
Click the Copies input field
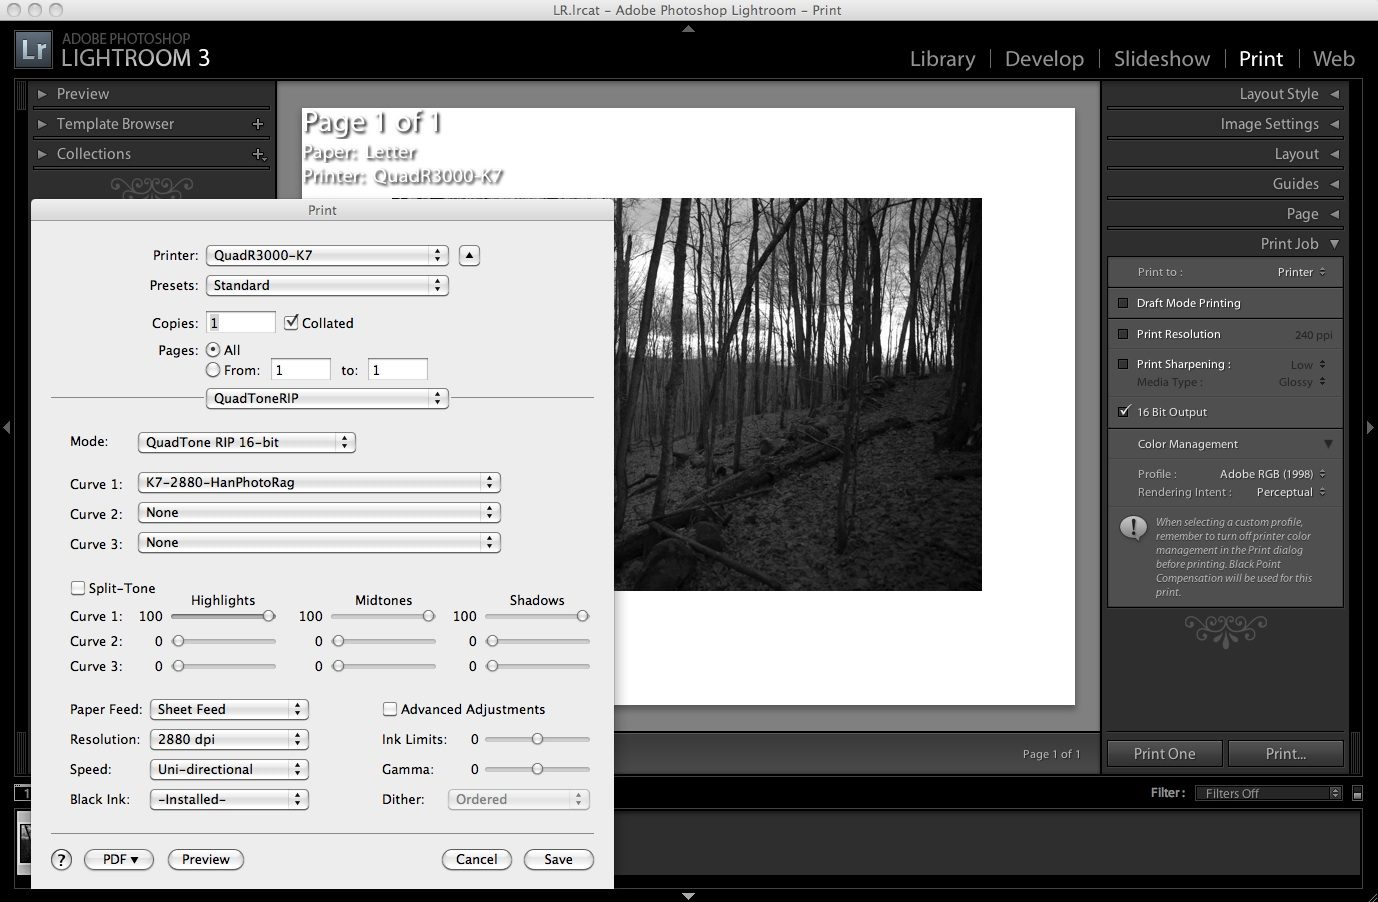(x=241, y=323)
